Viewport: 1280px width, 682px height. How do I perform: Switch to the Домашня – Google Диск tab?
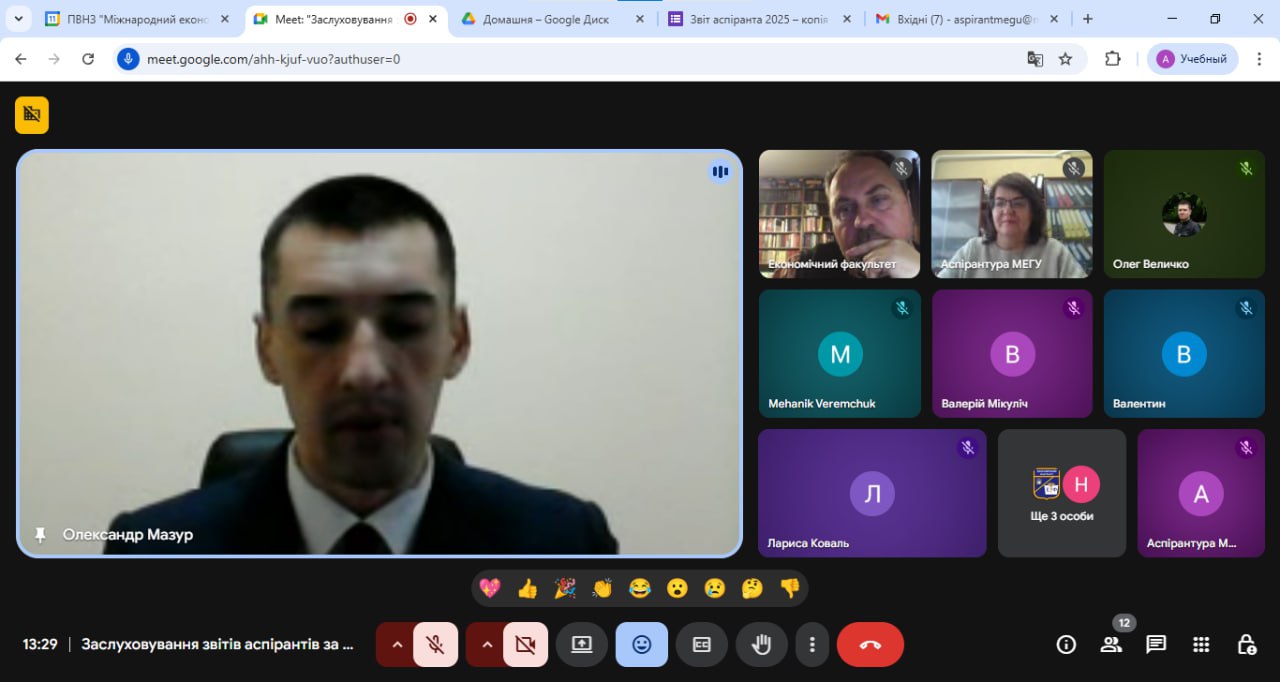(545, 19)
